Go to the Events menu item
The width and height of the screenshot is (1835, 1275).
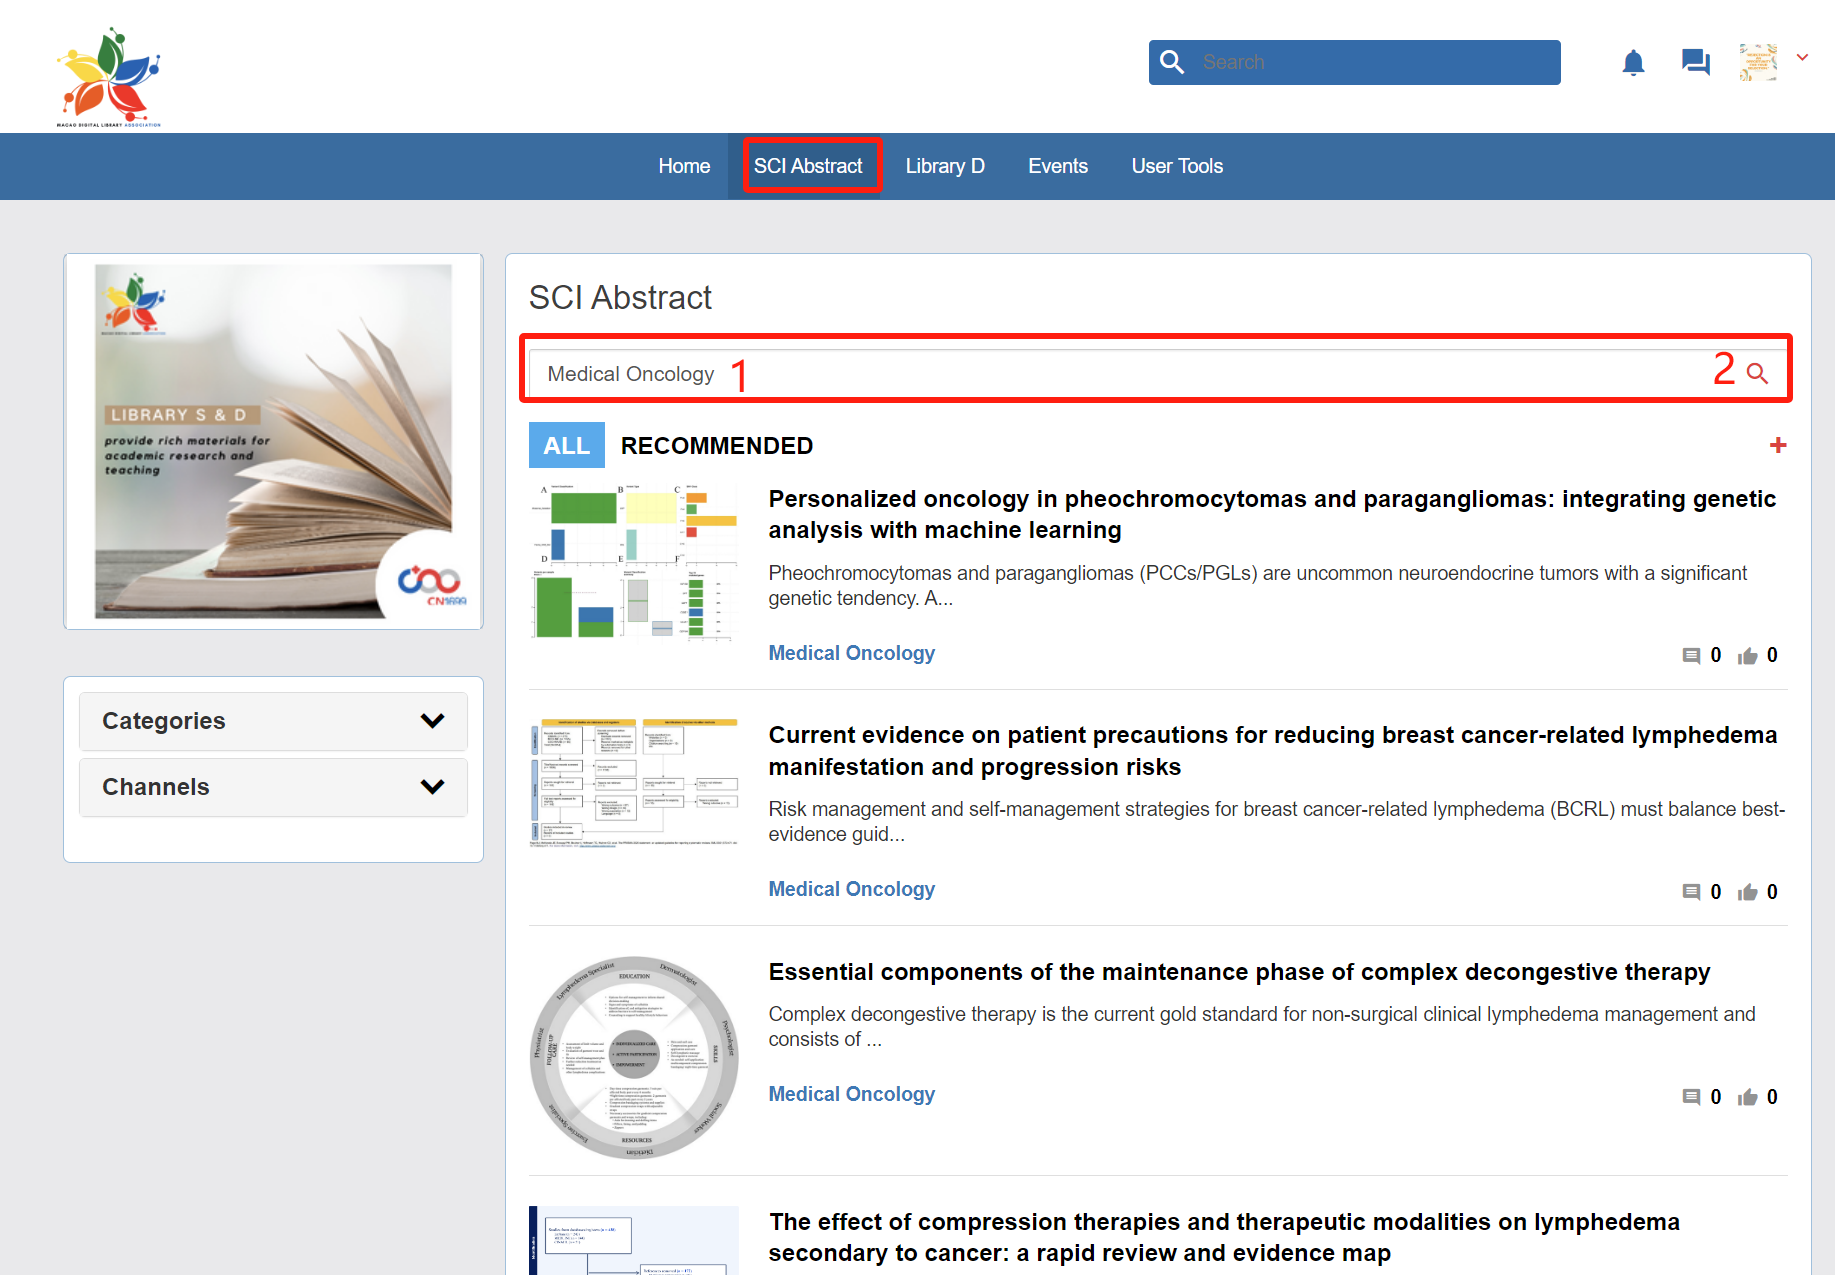point(1057,166)
